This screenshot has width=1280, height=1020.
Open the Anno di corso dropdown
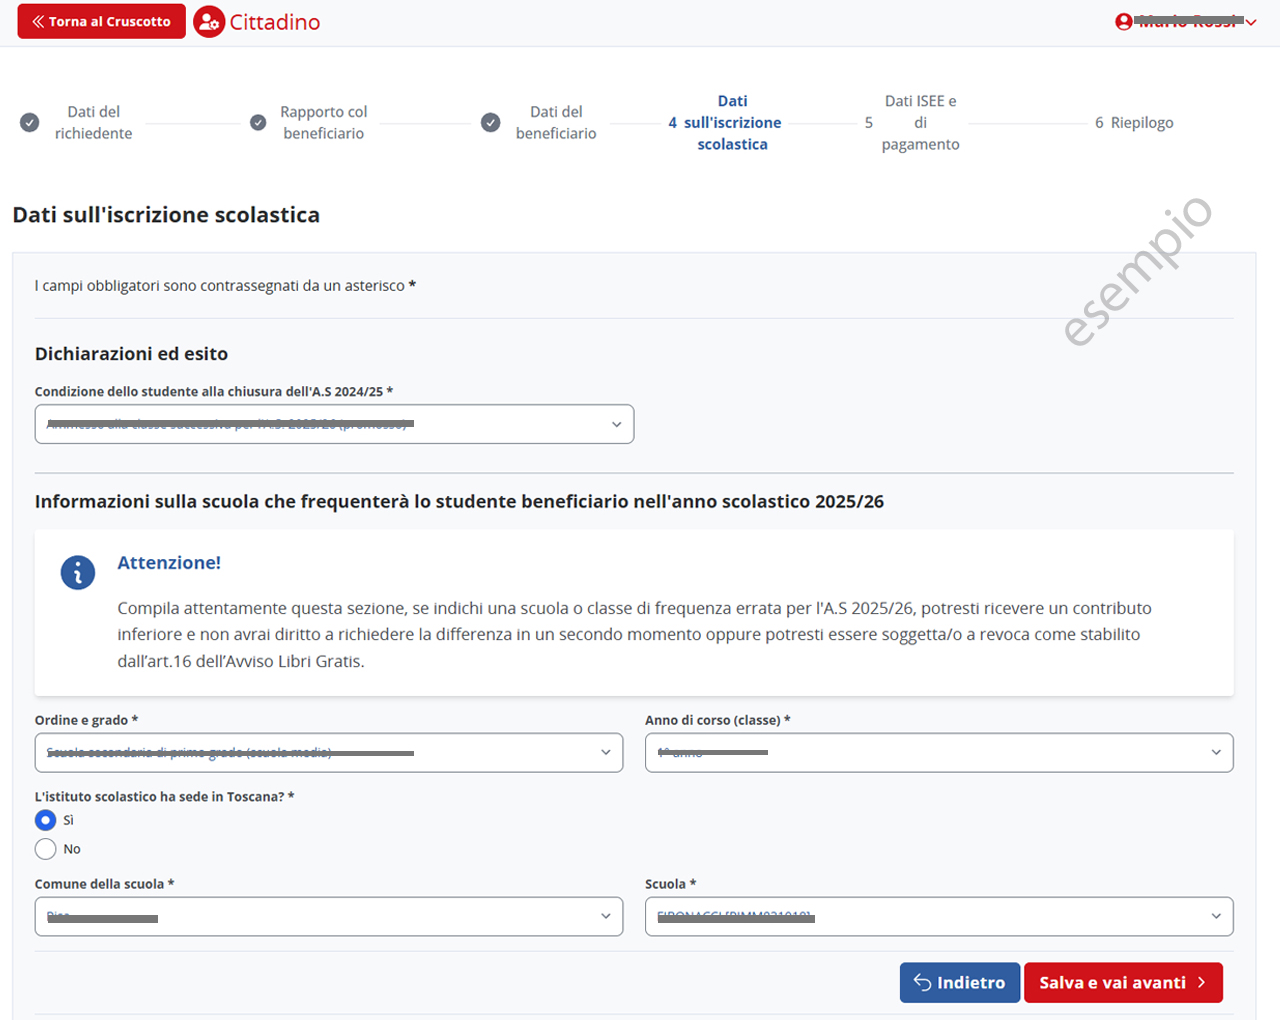(x=938, y=753)
